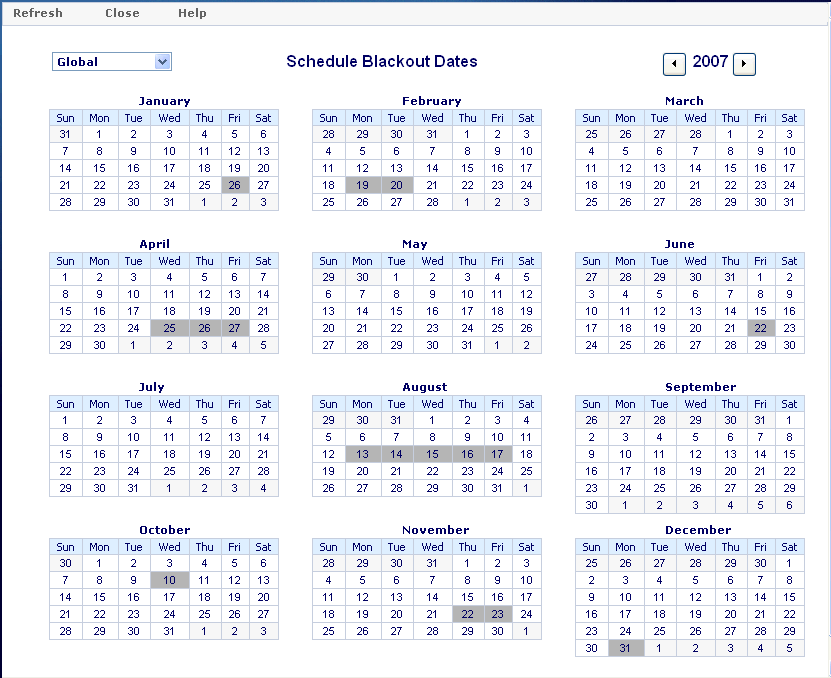Click September 18 in the calendar
Screen dimensions: 831x678
pyautogui.click(x=660, y=471)
